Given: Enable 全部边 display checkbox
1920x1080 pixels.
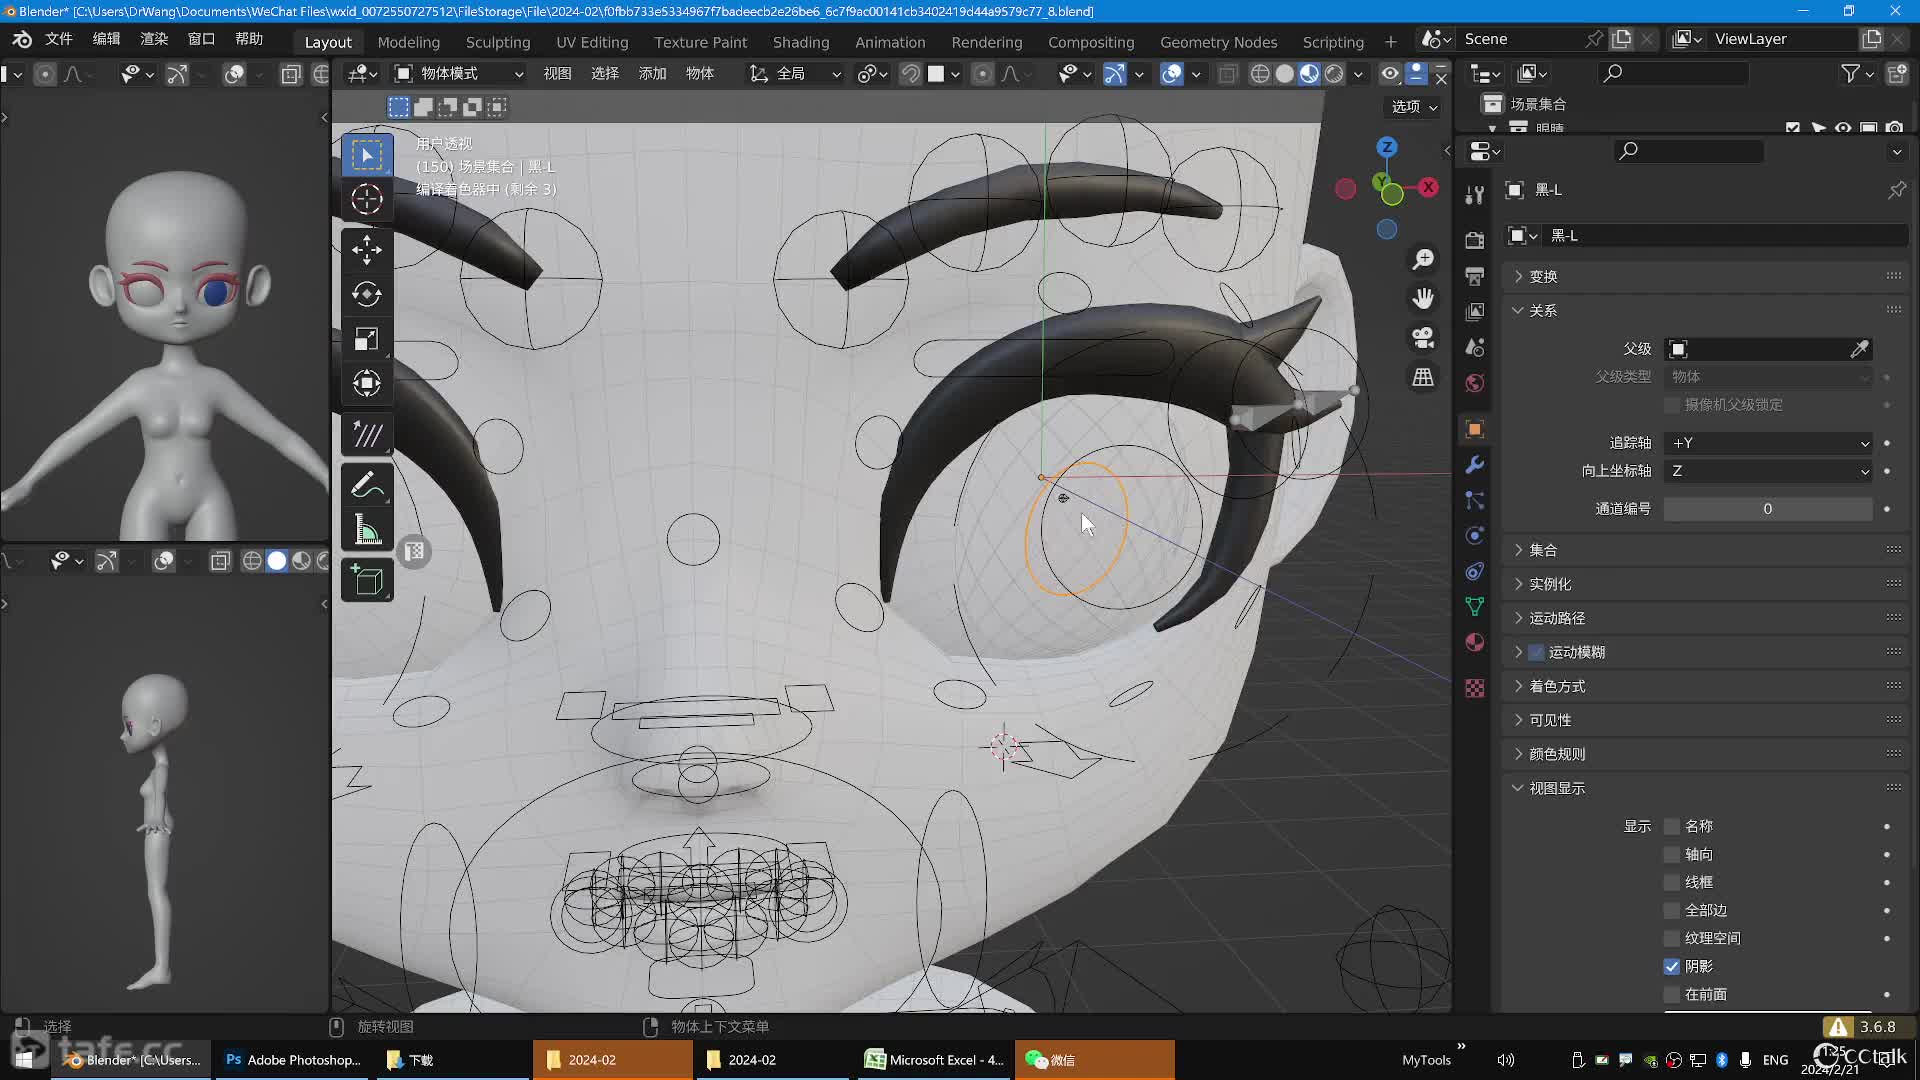Looking at the screenshot, I should [x=1672, y=910].
